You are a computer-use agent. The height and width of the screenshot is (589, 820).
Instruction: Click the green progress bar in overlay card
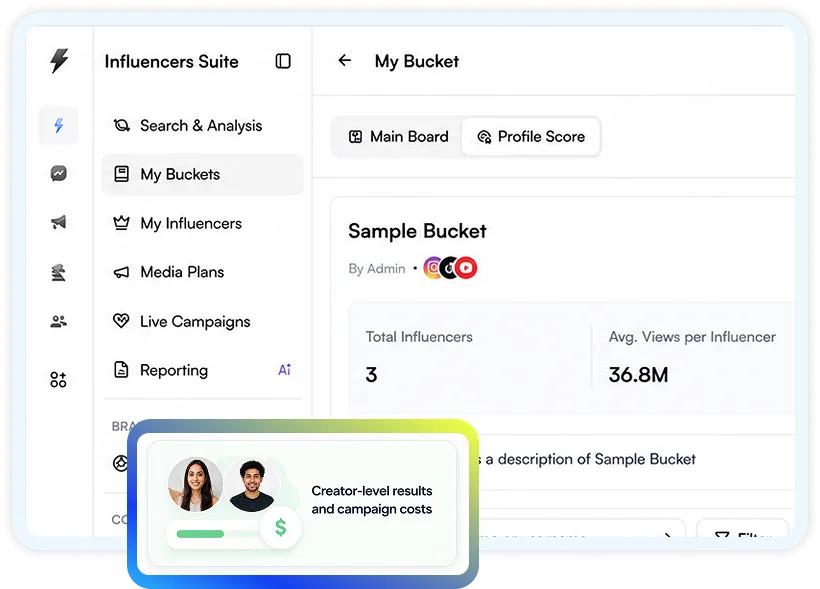tap(200, 534)
